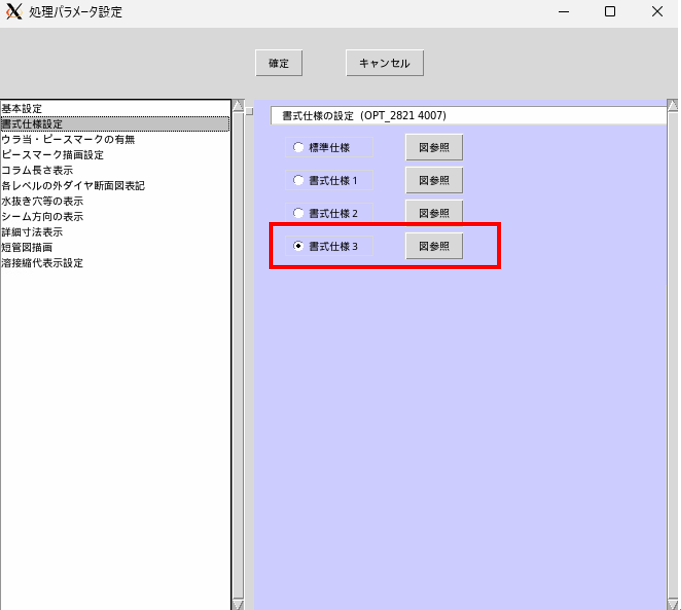Minimize the 処理パラメータ設定 window
This screenshot has height=610, width=681.
pyautogui.click(x=564, y=12)
